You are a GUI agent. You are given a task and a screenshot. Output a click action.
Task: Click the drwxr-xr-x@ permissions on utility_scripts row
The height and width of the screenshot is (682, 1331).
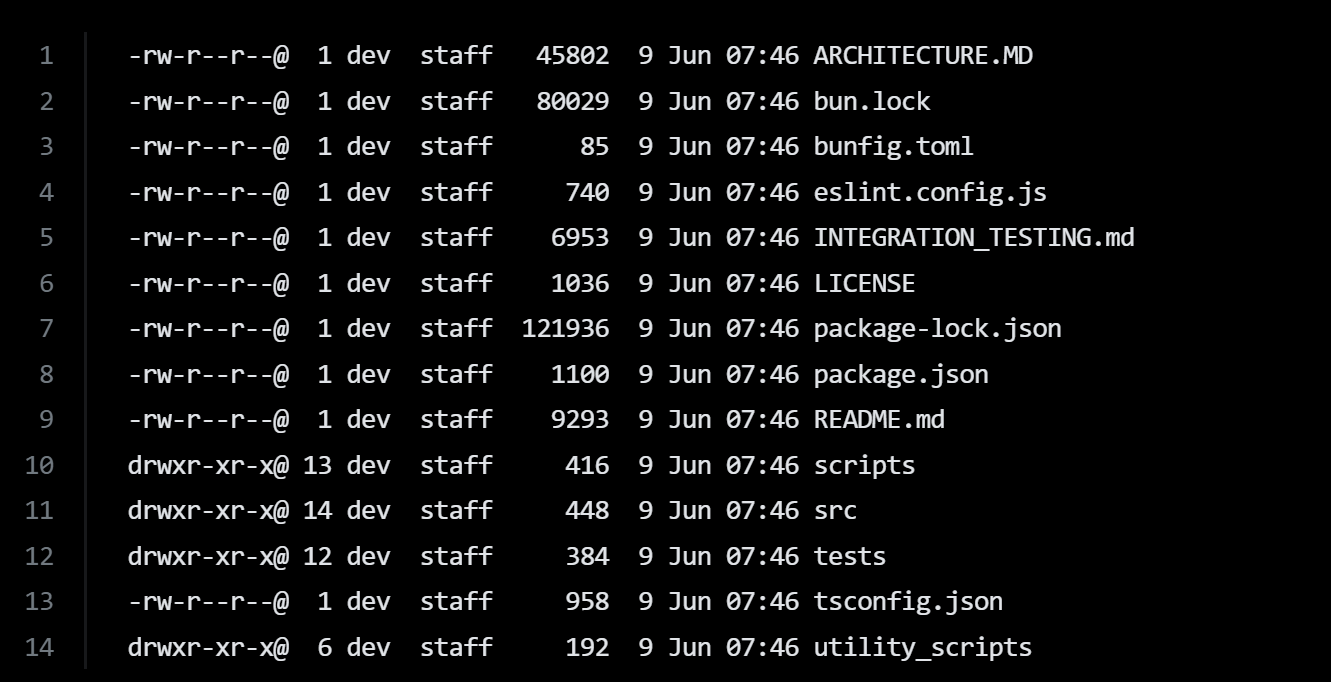tap(208, 647)
